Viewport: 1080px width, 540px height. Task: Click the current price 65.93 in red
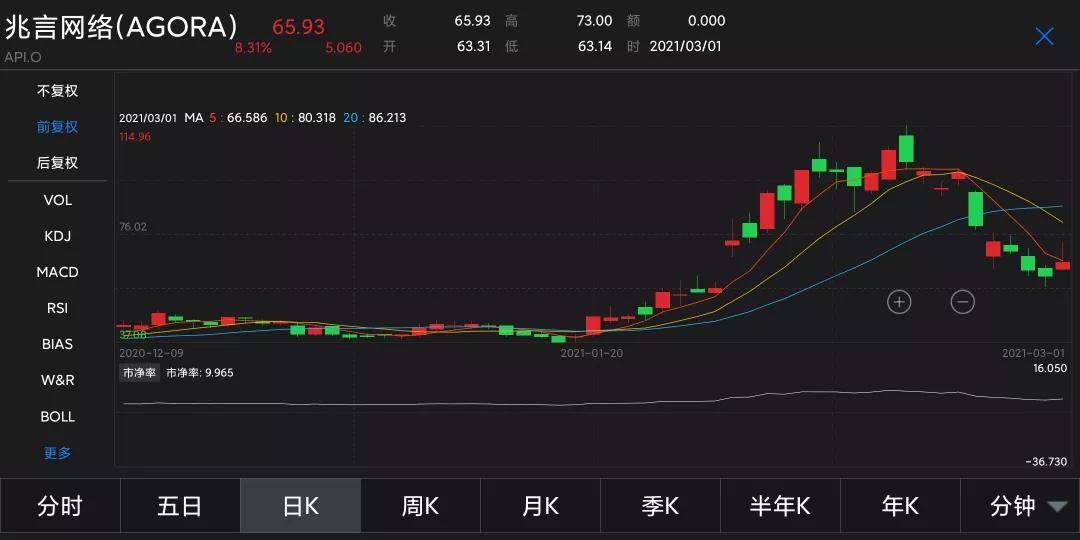[298, 27]
